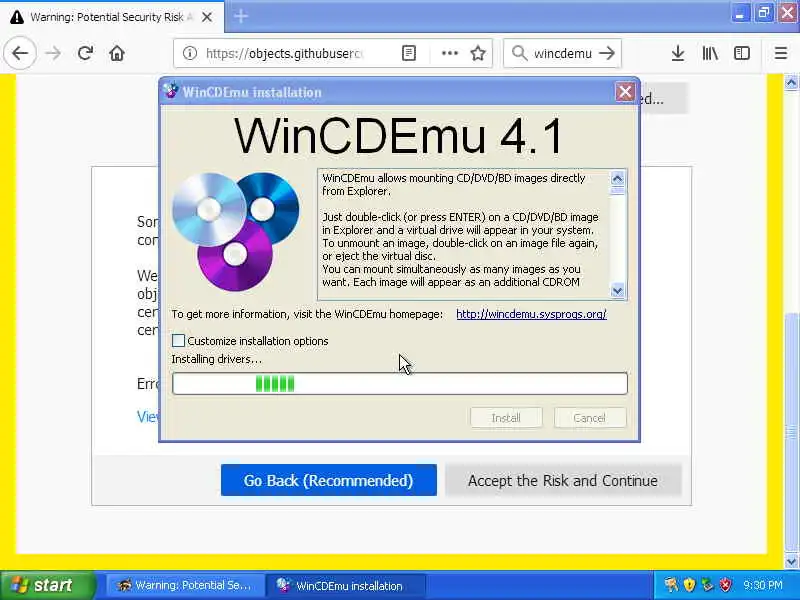The image size is (800, 600).
Task: Click the Install button
Action: pyautogui.click(x=506, y=418)
